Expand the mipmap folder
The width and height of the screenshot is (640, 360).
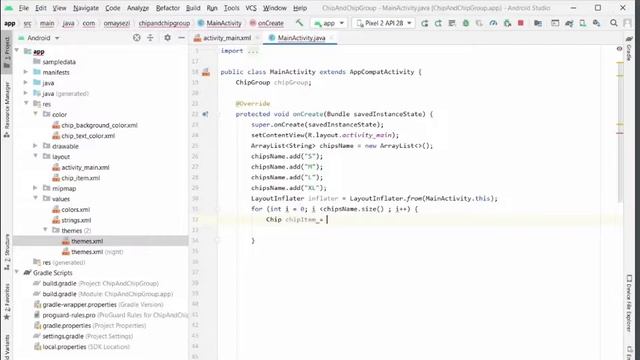(36, 188)
